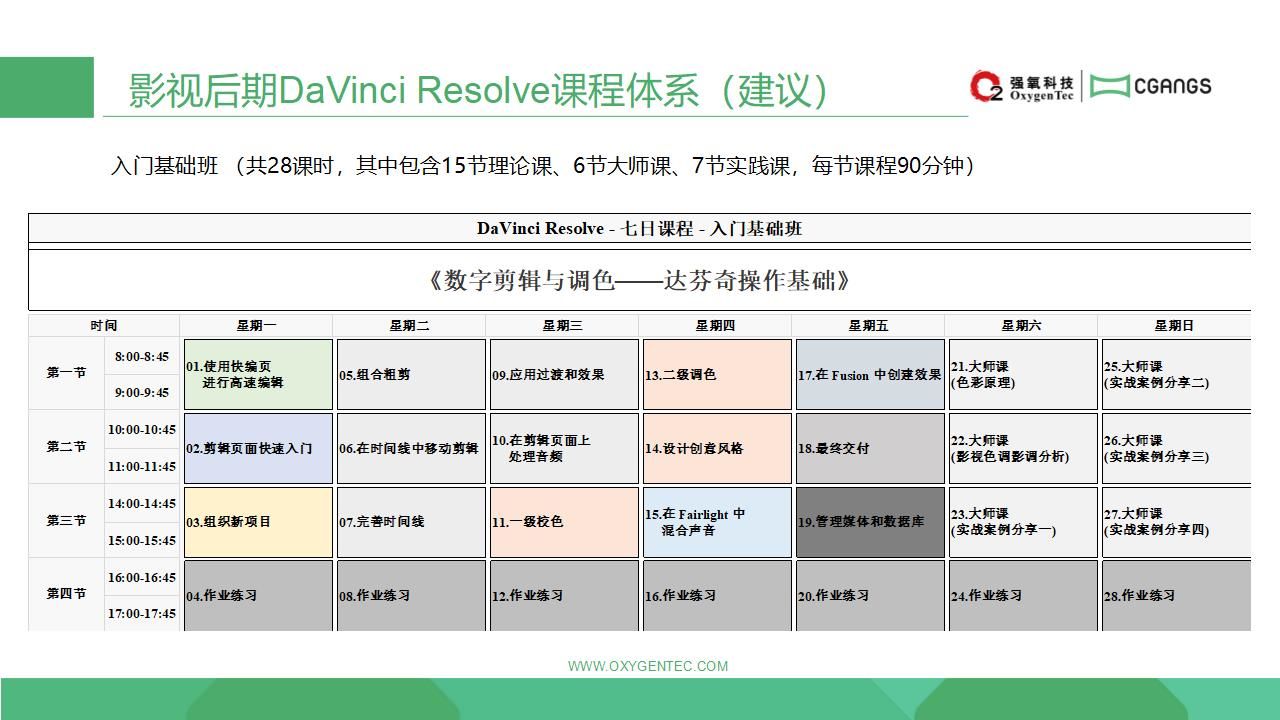Click the 01.使用快编页进行高速编辑 cell
The image size is (1280, 720).
tap(258, 374)
